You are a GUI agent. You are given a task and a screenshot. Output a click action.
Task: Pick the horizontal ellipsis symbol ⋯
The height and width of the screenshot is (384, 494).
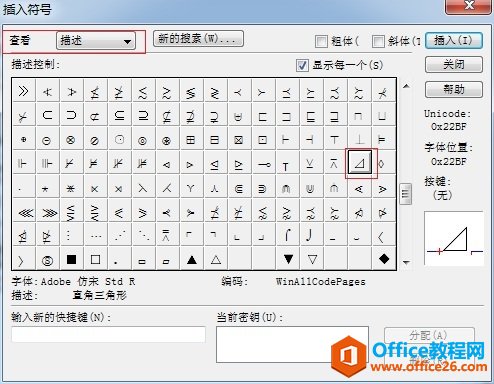(x=96, y=236)
